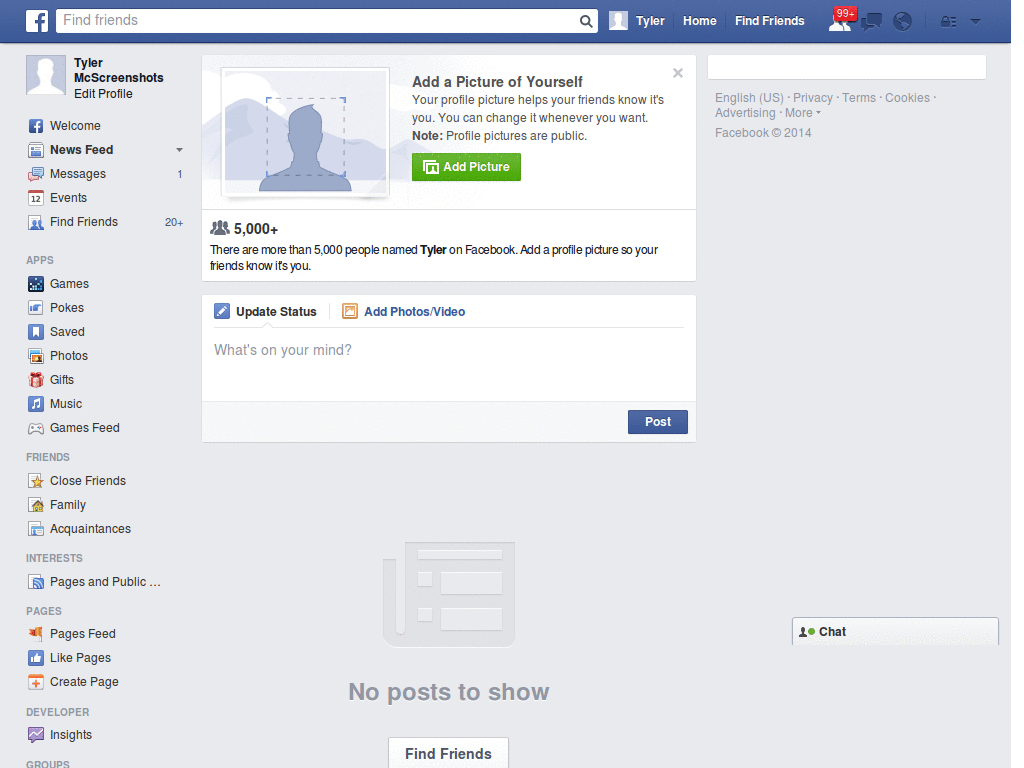The image size is (1024, 768).
Task: Open Tyler profile link in top bar
Action: tap(650, 21)
